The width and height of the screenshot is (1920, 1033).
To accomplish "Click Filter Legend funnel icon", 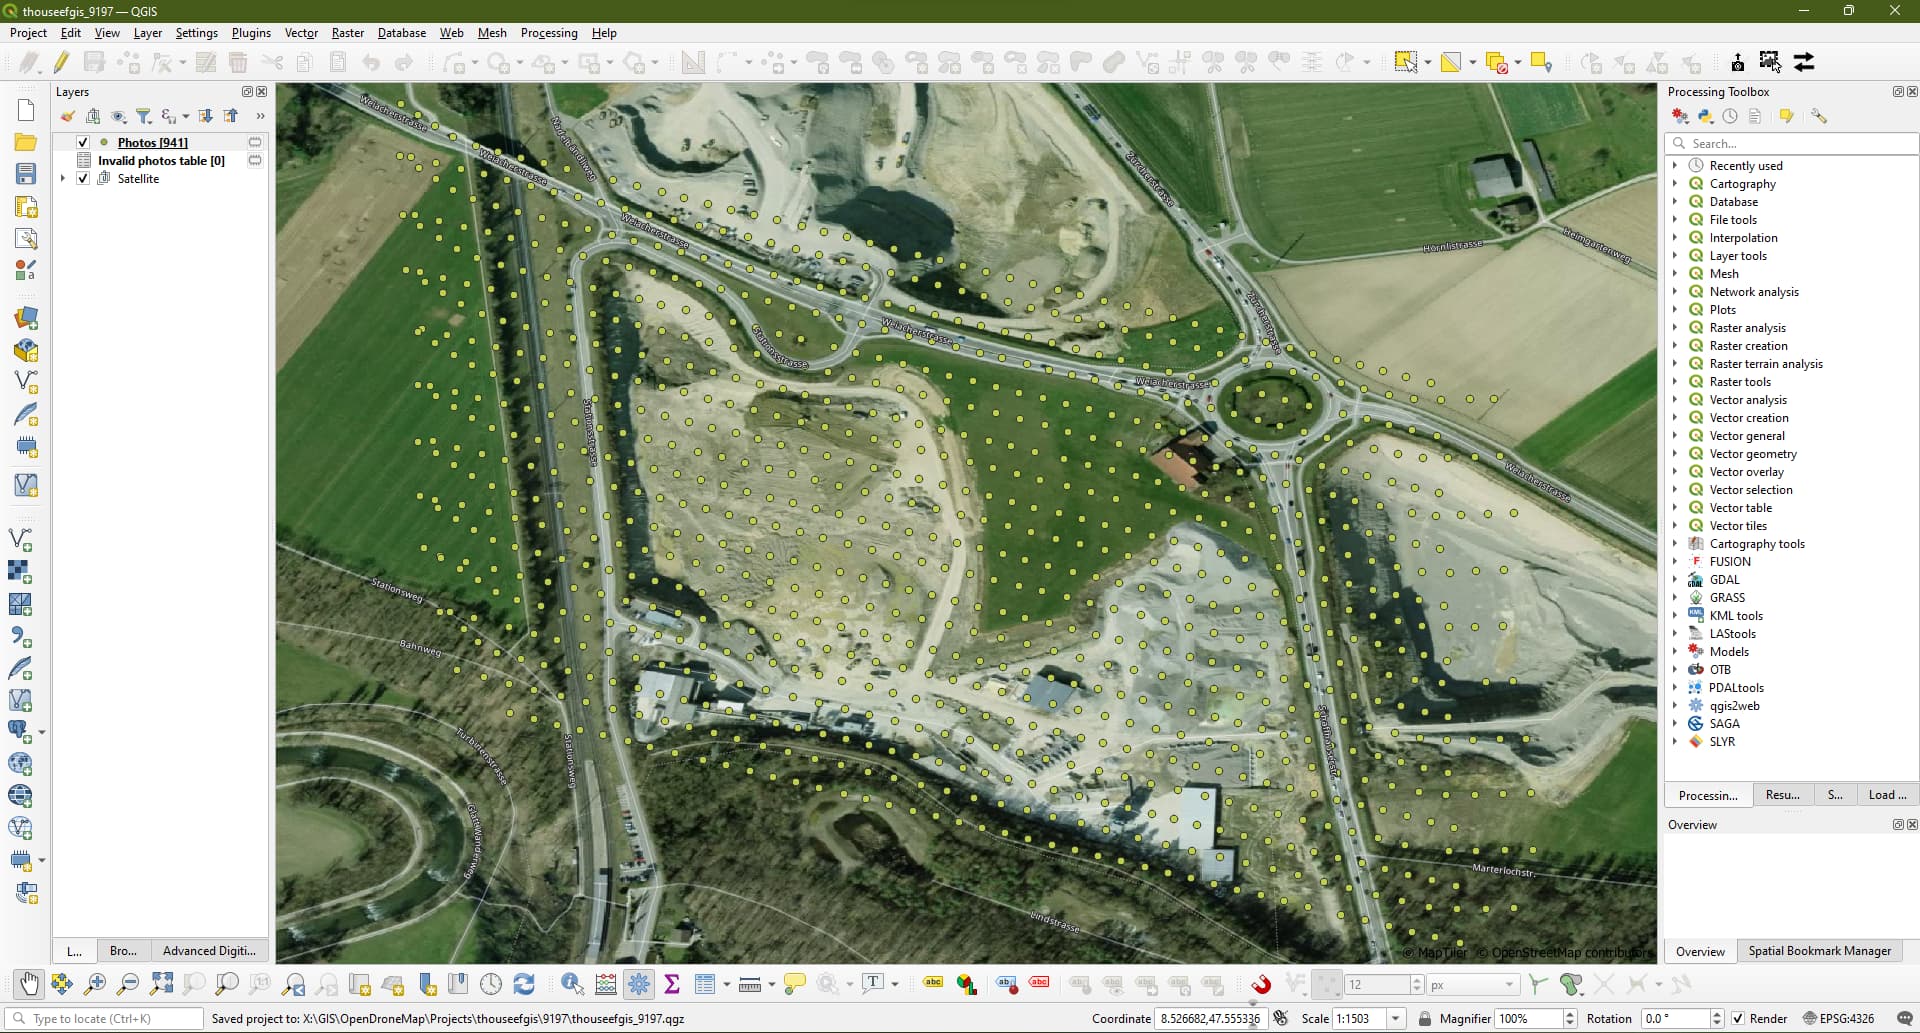I will (143, 116).
